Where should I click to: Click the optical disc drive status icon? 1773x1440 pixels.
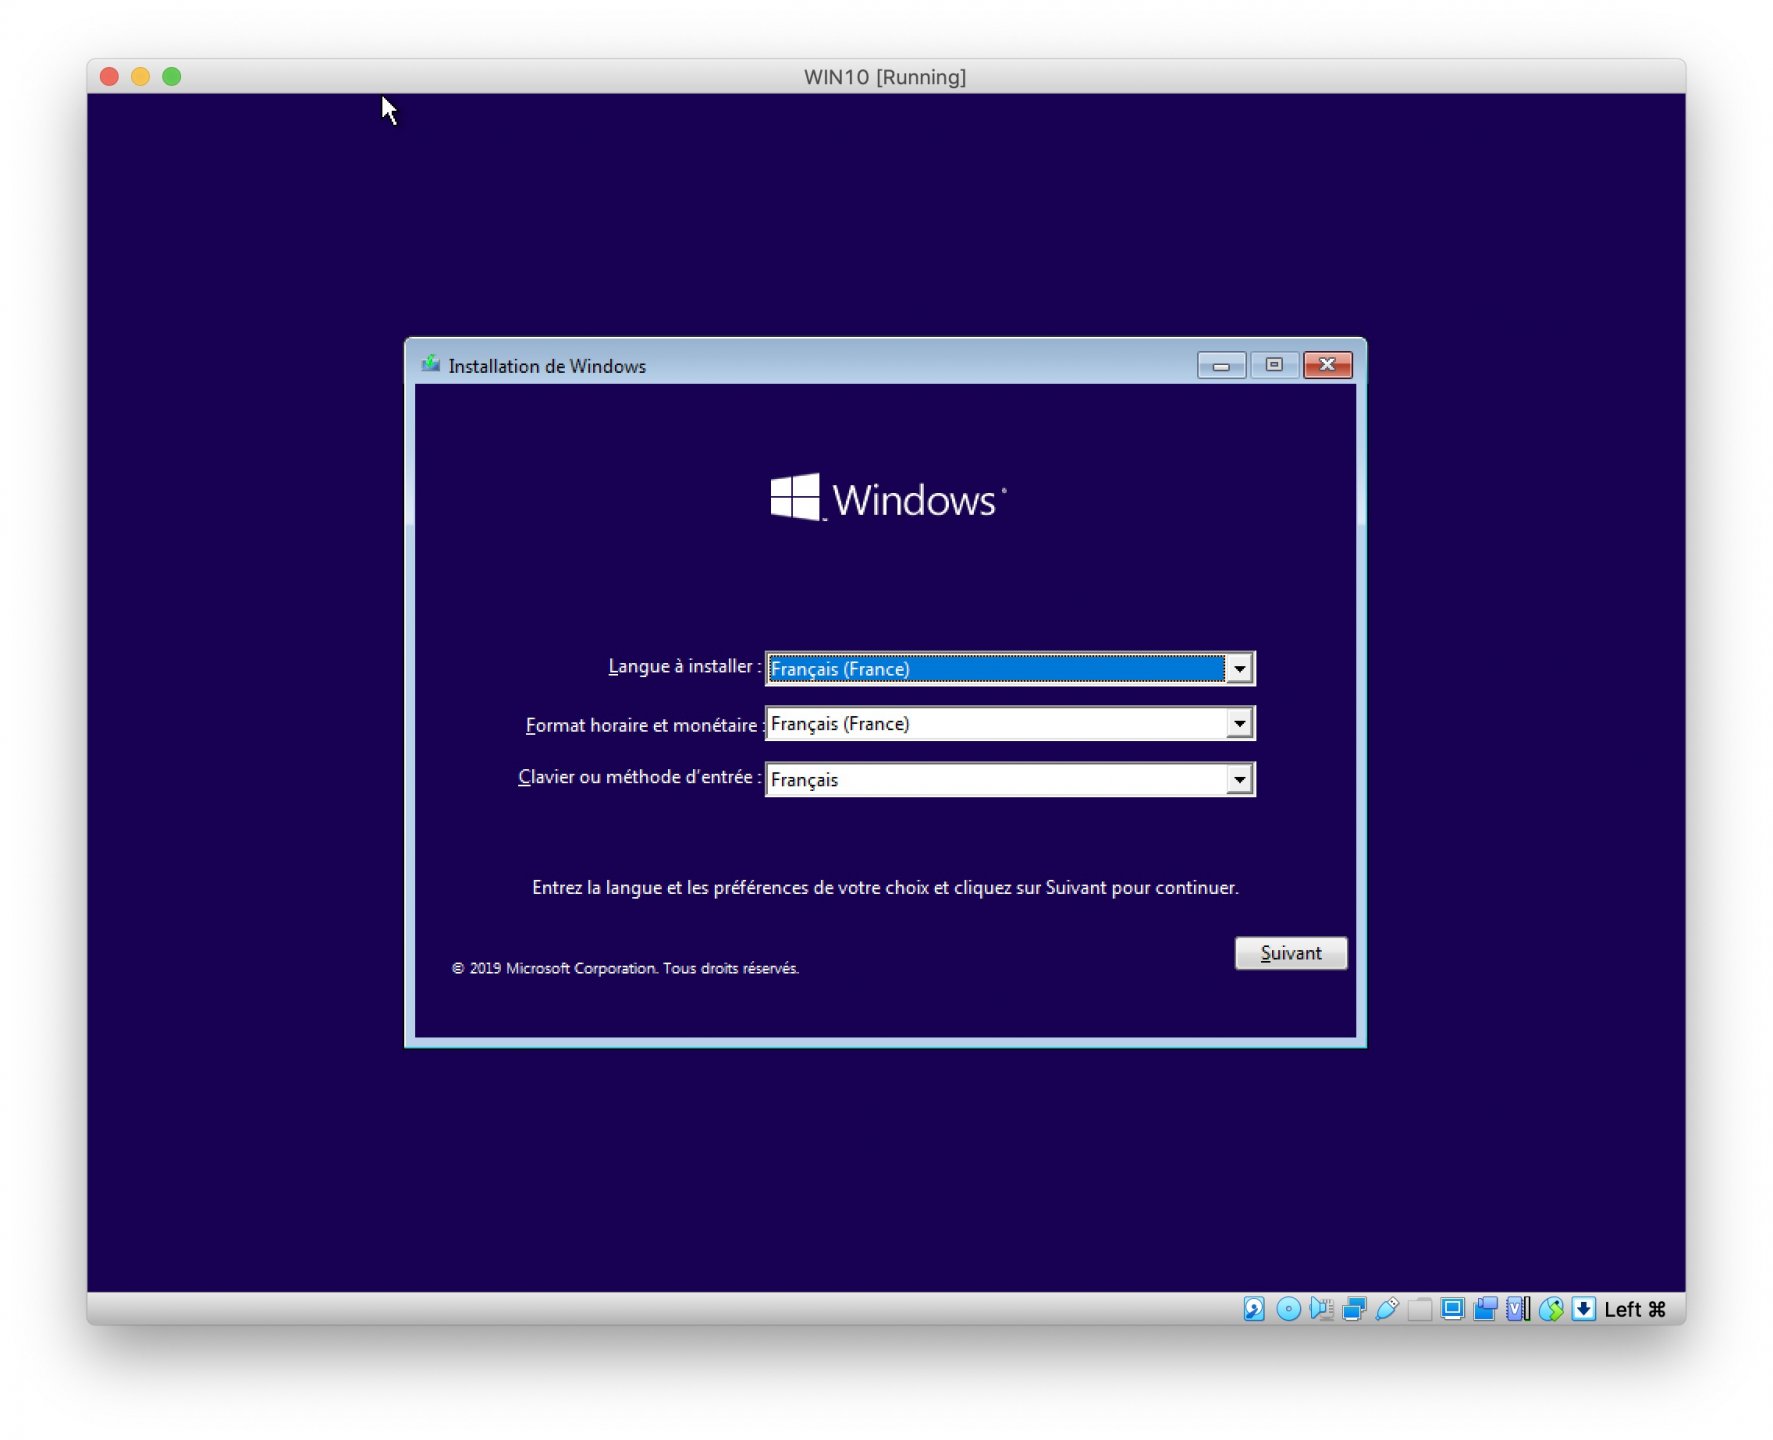1288,1308
